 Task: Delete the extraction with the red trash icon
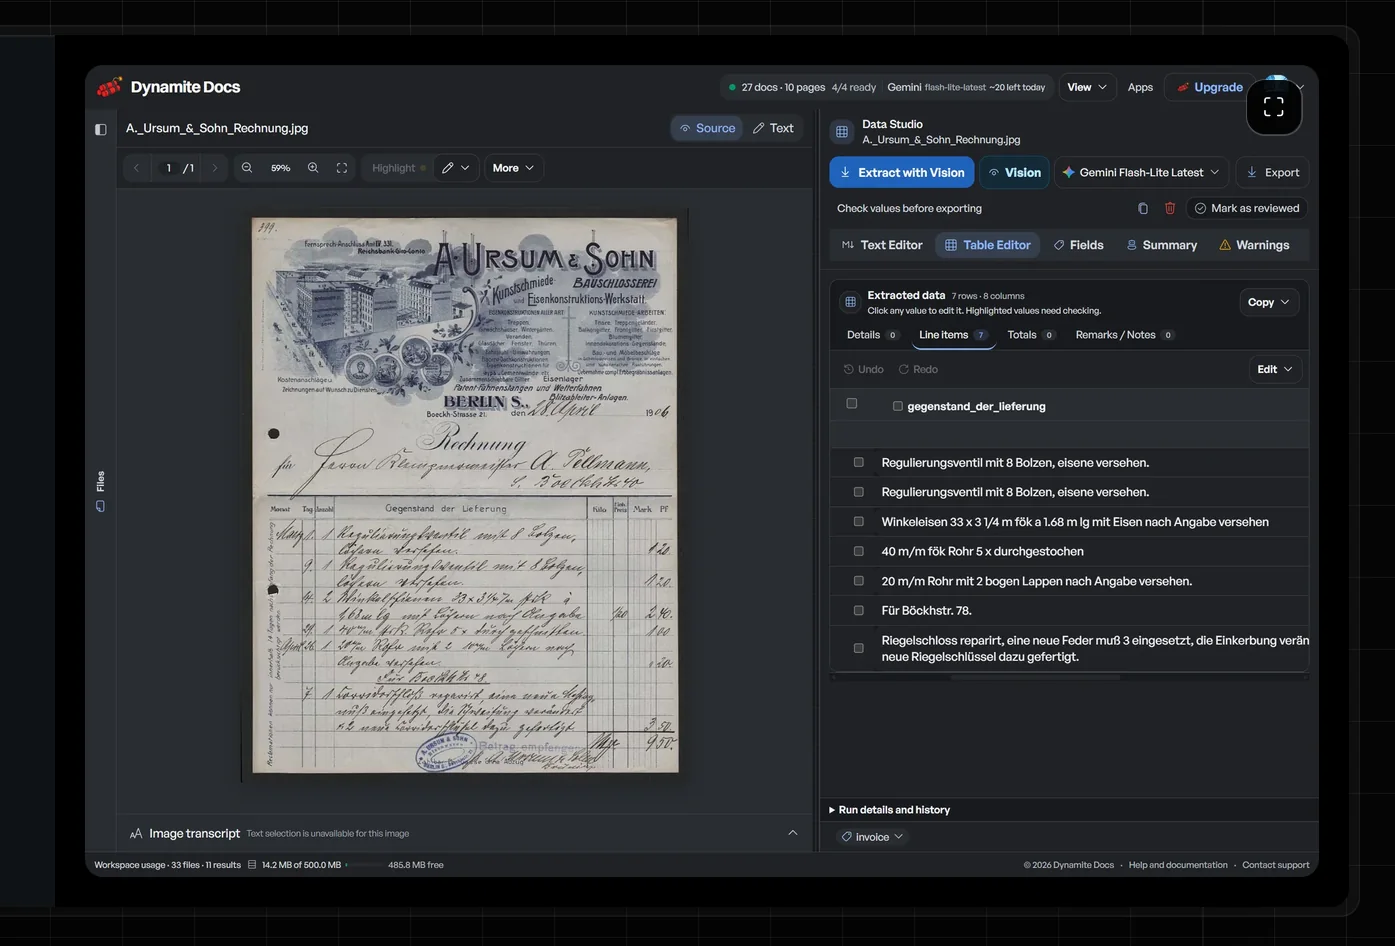pos(1170,208)
